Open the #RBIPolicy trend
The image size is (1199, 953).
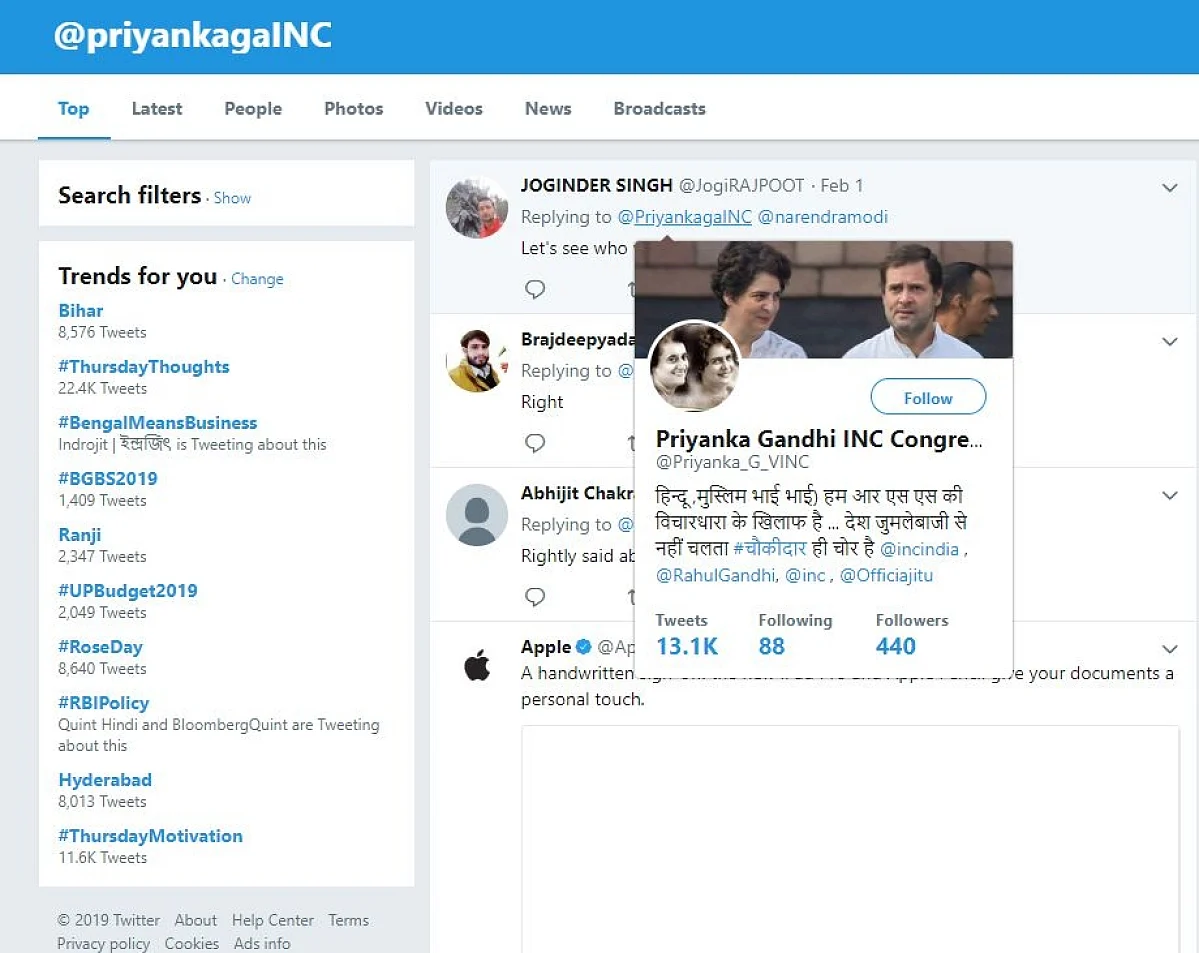103,703
